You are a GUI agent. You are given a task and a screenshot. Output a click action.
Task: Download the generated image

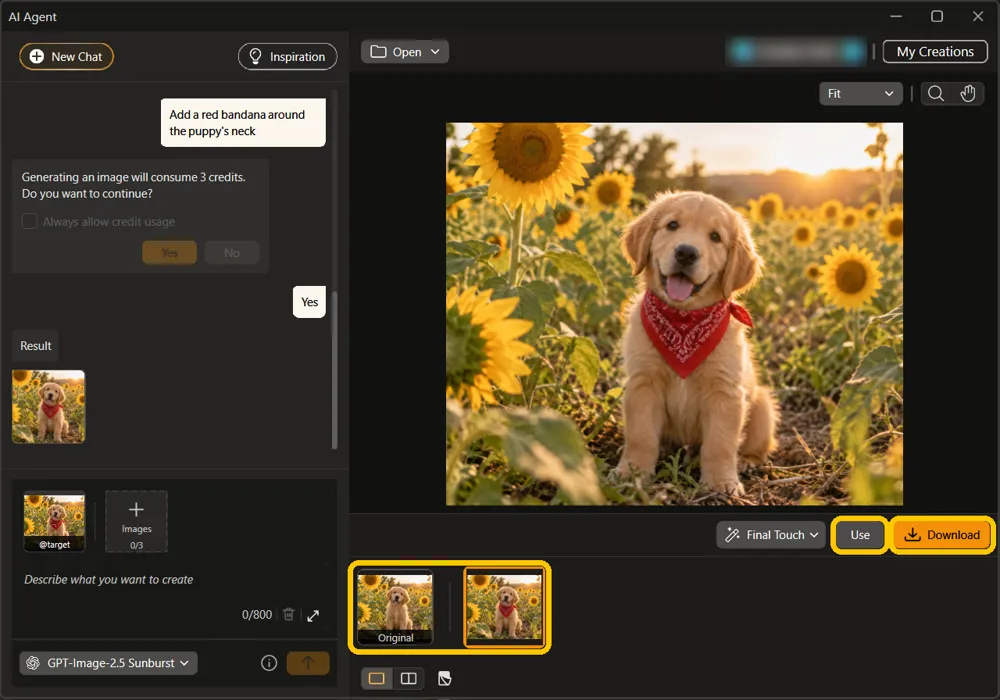click(942, 535)
